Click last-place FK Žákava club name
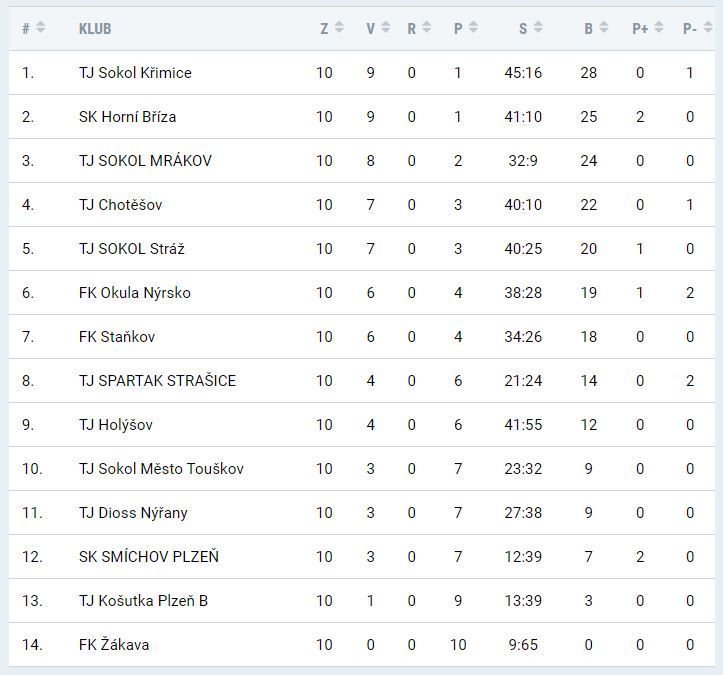The width and height of the screenshot is (723, 675). (114, 645)
